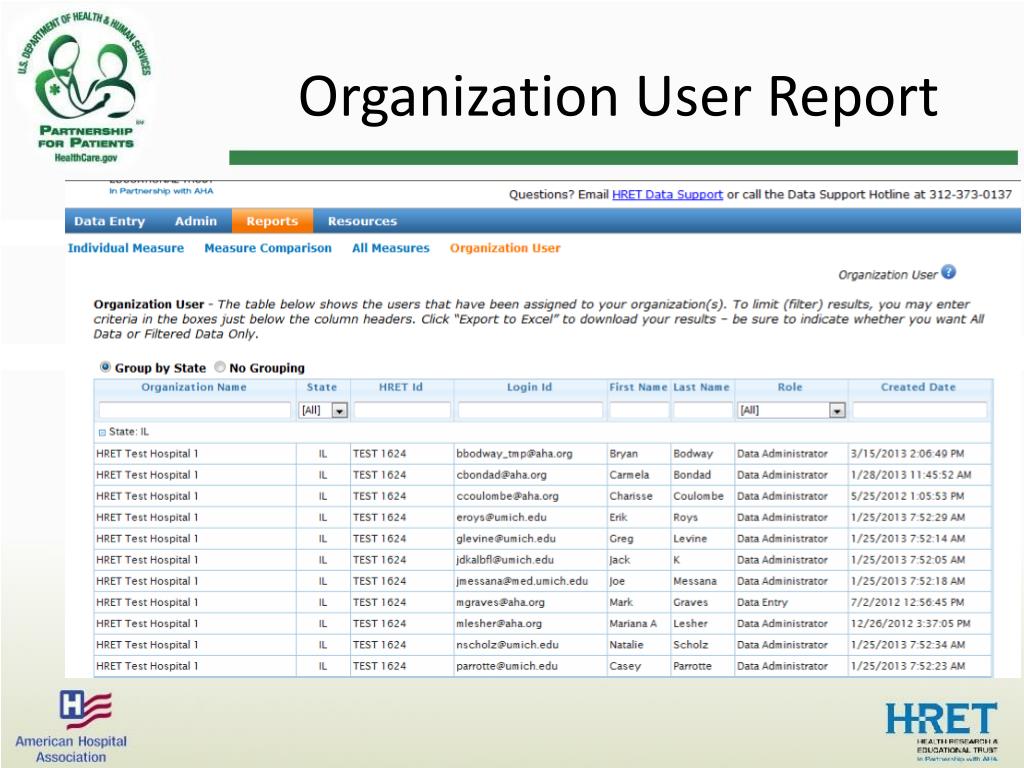Open the State filter dropdown

coord(340,411)
